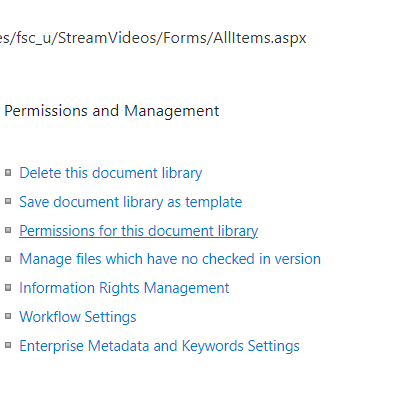Click bullet icon beside Enterprise Metadata and Keywords Settings
The height and width of the screenshot is (414, 412).
tap(8, 345)
